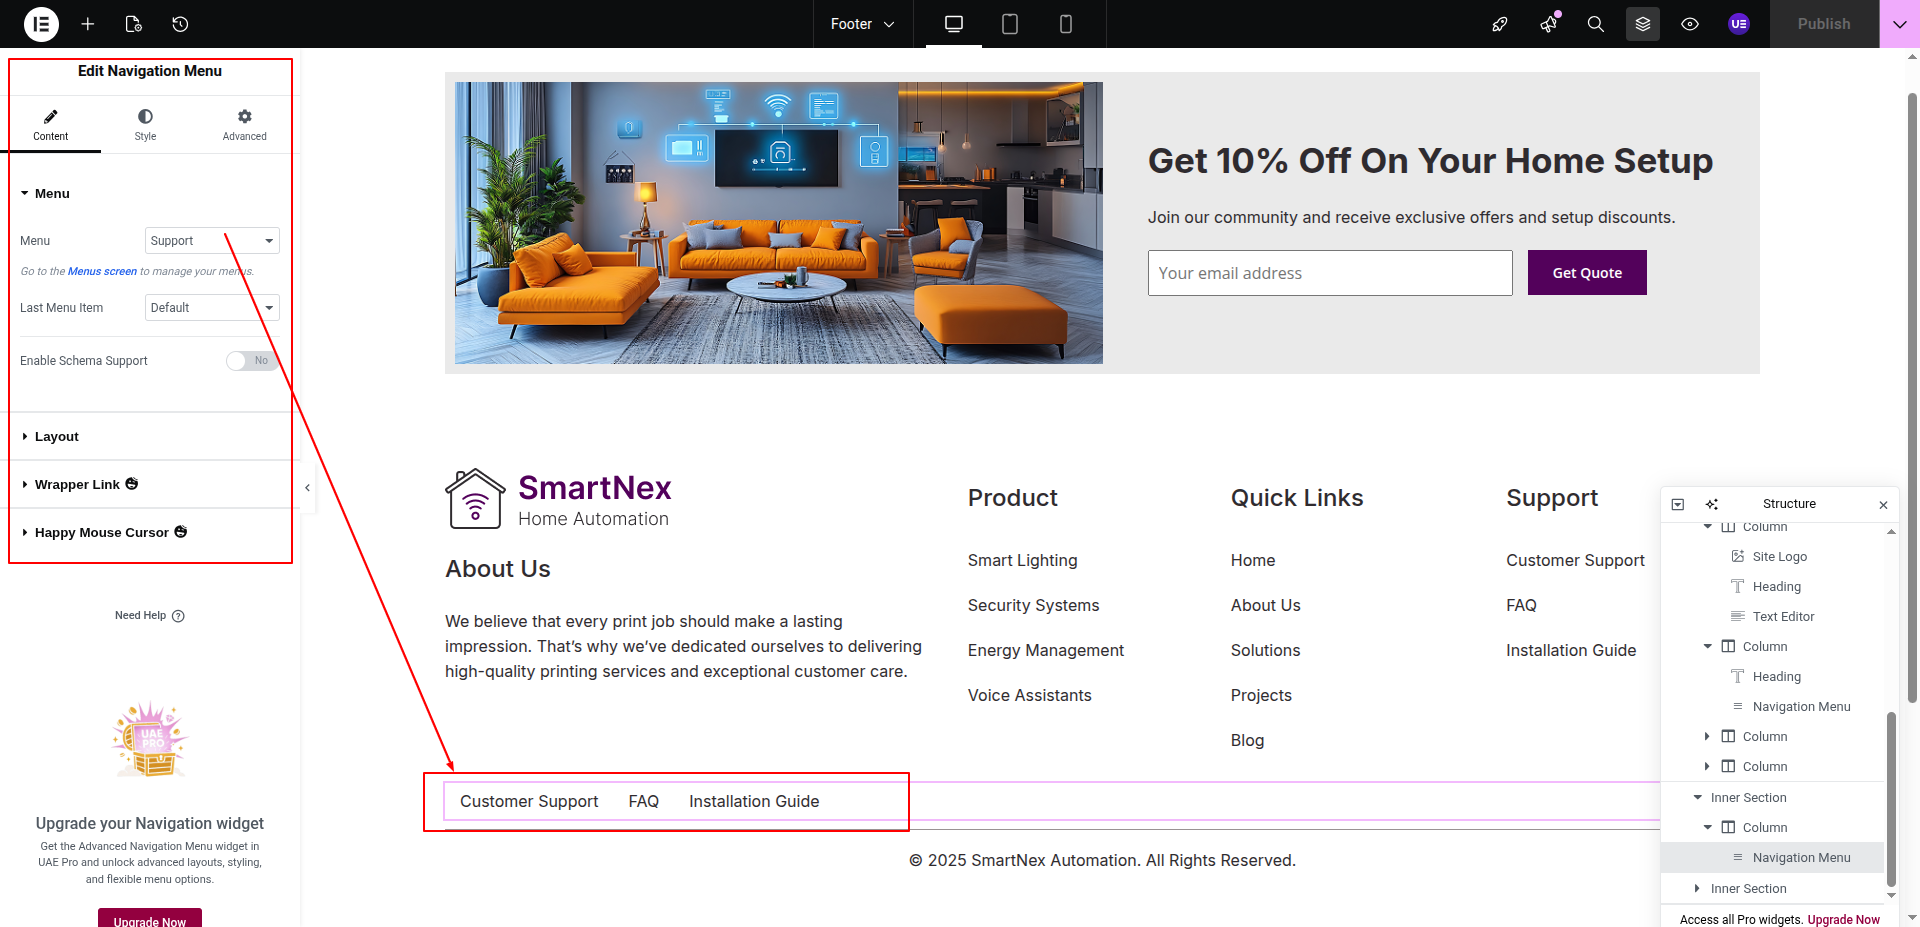Expand the Wrapper Link section
This screenshot has width=1920, height=927.
[77, 485]
